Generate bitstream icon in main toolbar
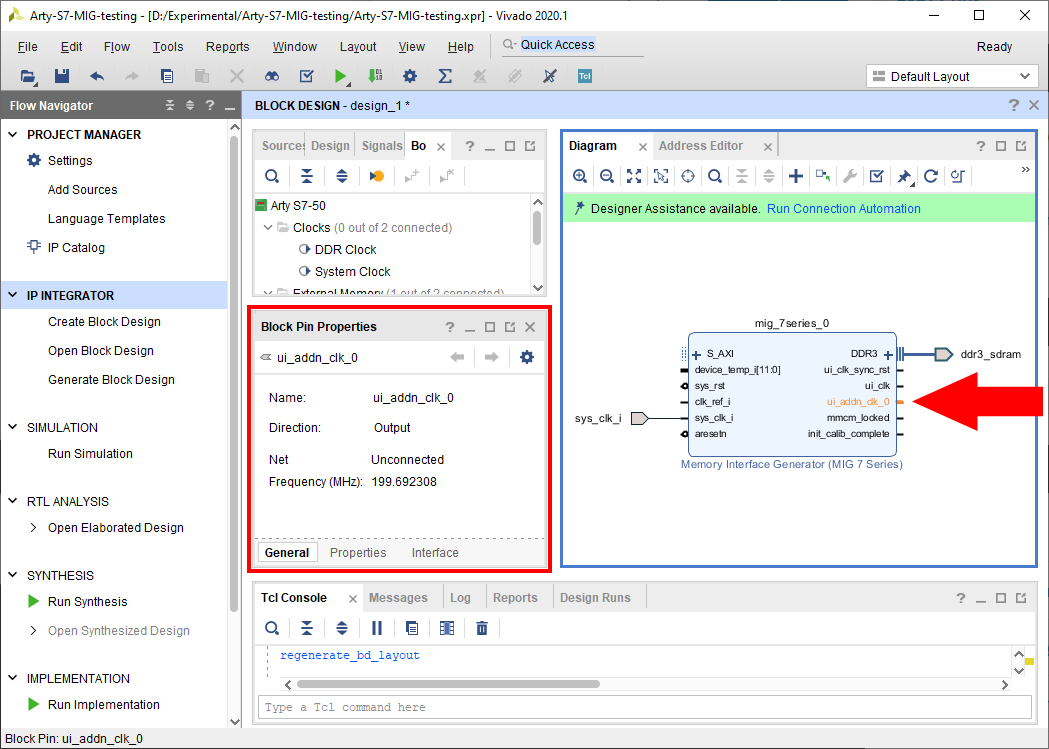This screenshot has height=749, width=1049. click(375, 76)
